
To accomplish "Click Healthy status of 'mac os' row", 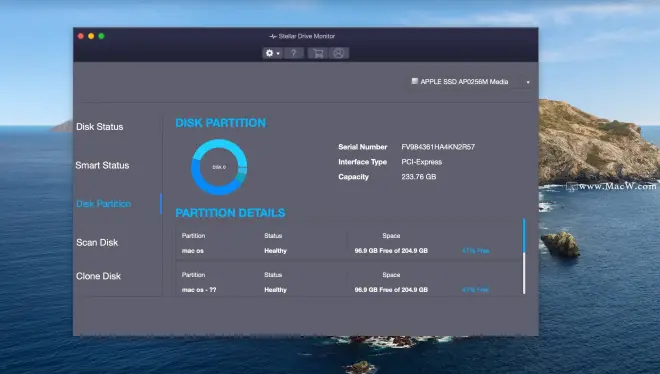I will pyautogui.click(x=276, y=251).
